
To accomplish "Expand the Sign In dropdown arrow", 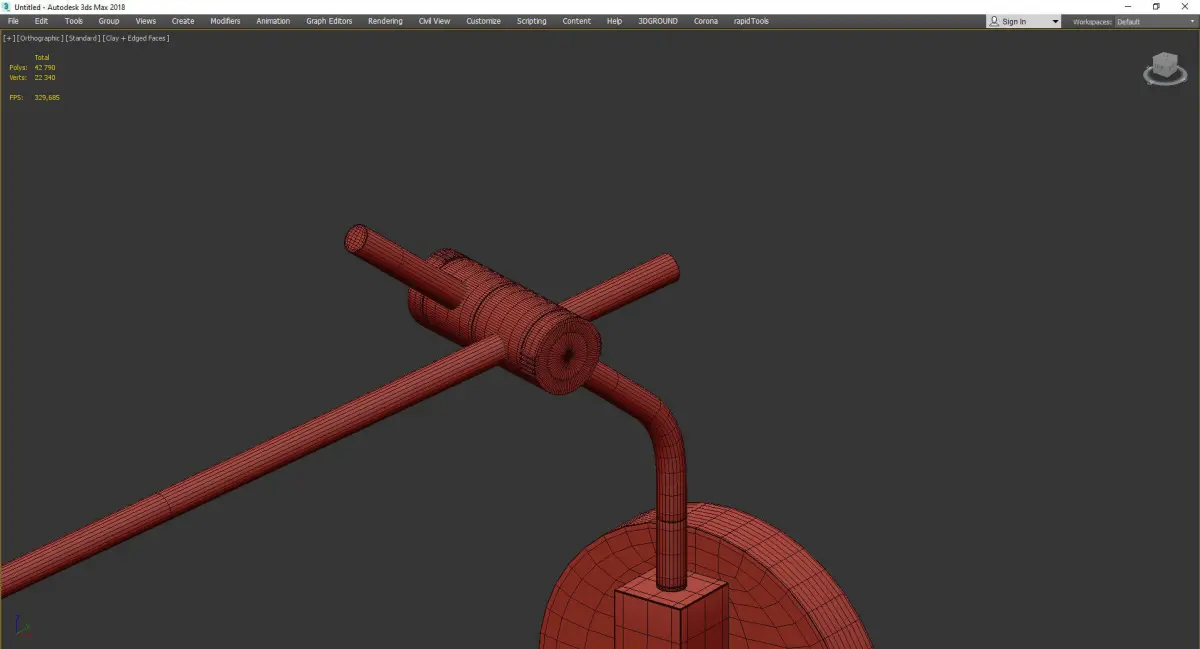I will 1055,22.
